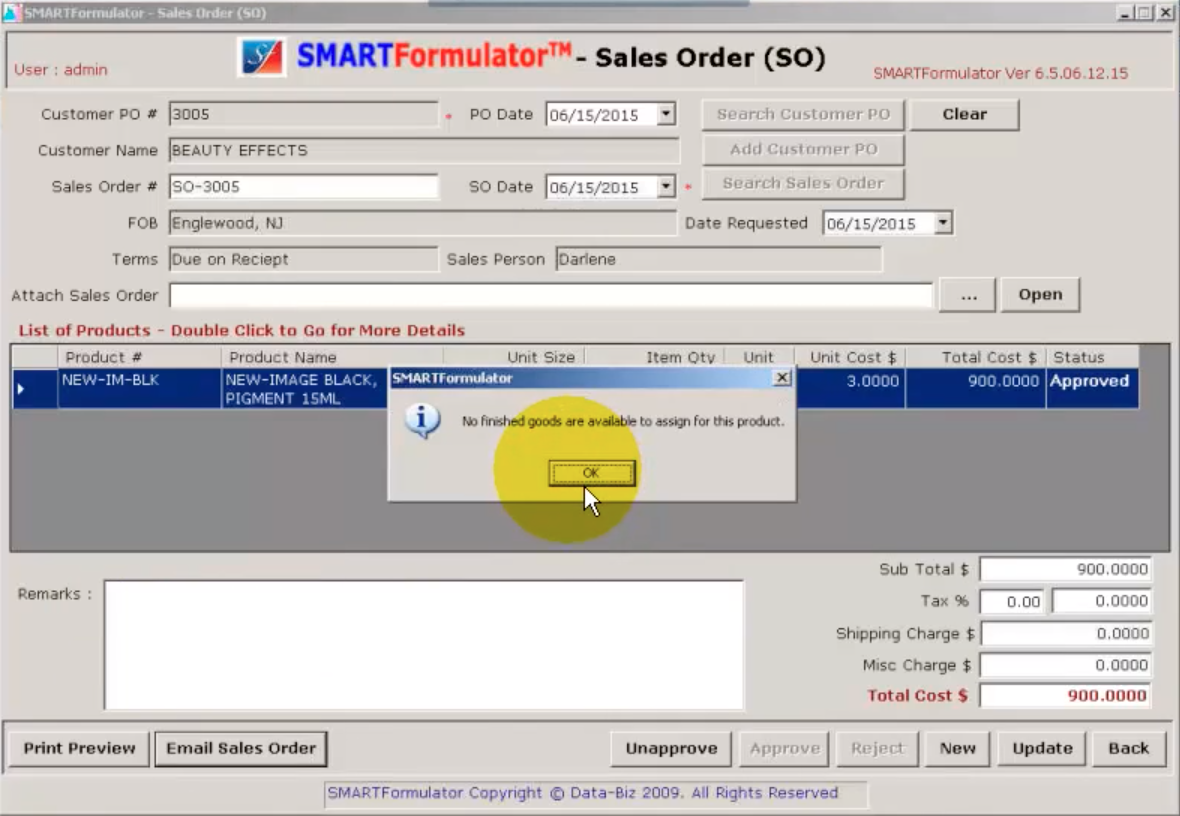The image size is (1180, 816).
Task: Click the 3.0000 unit cost cell
Action: (850, 388)
